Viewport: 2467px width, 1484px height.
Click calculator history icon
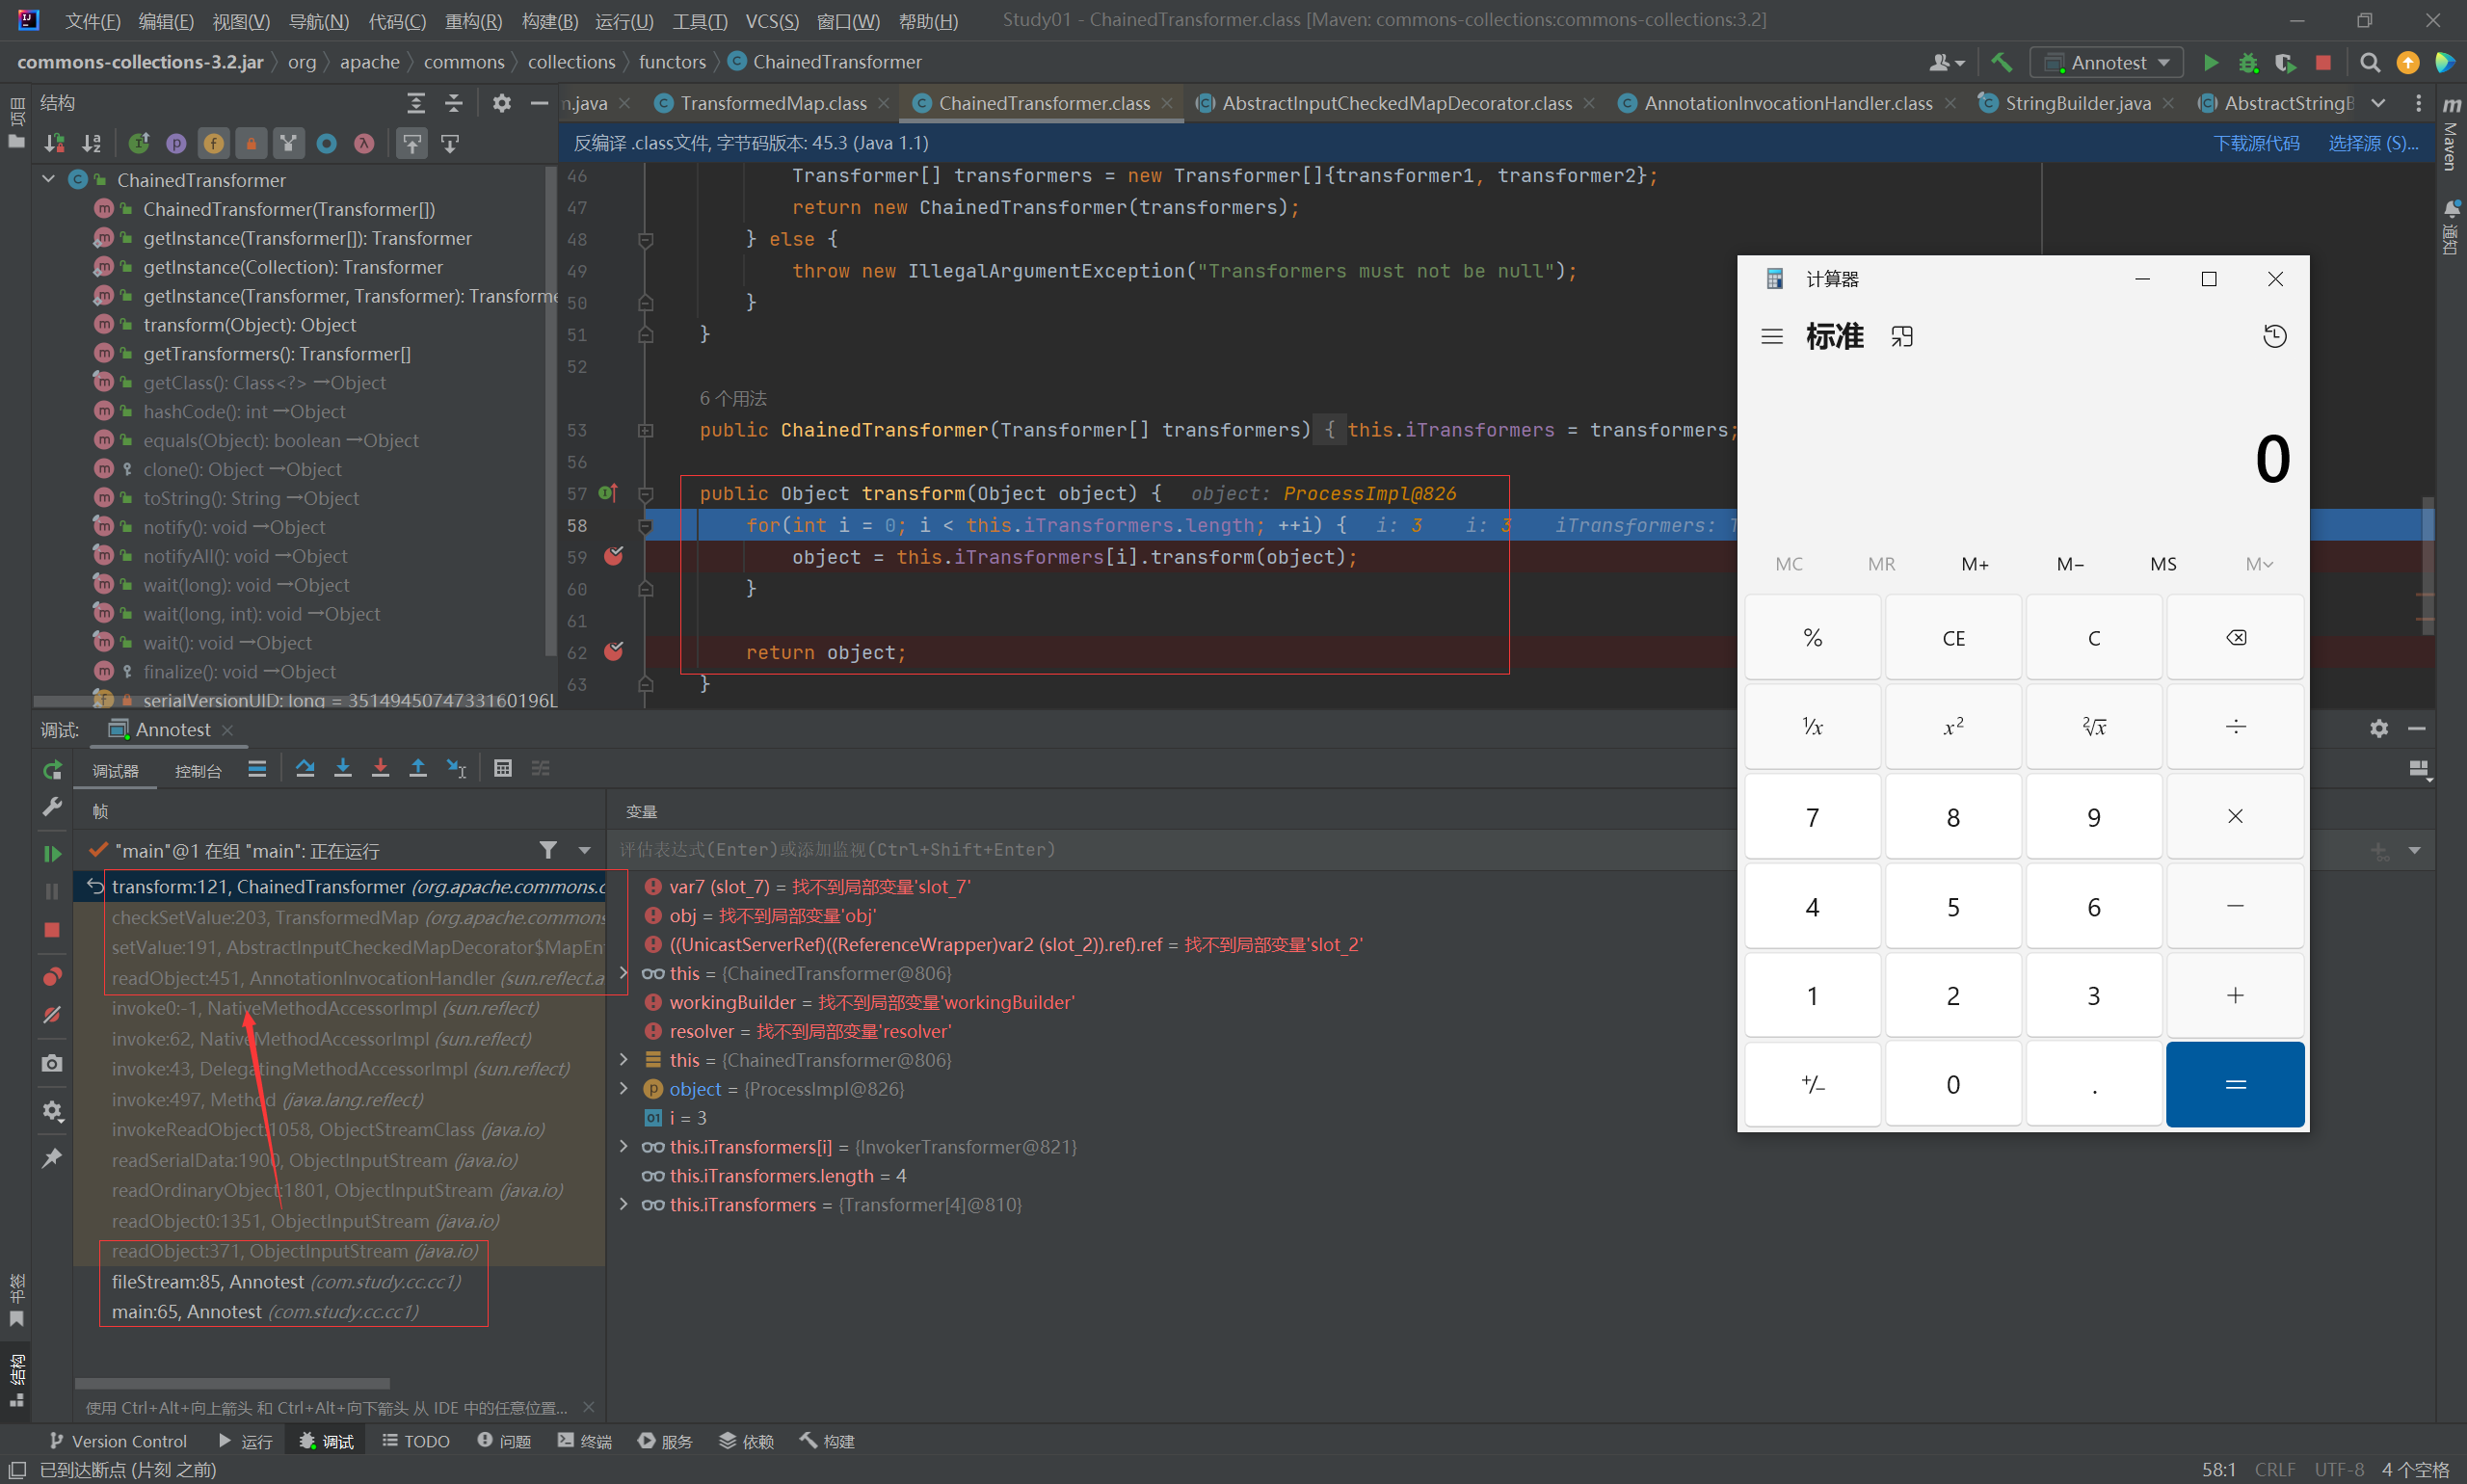(2274, 336)
